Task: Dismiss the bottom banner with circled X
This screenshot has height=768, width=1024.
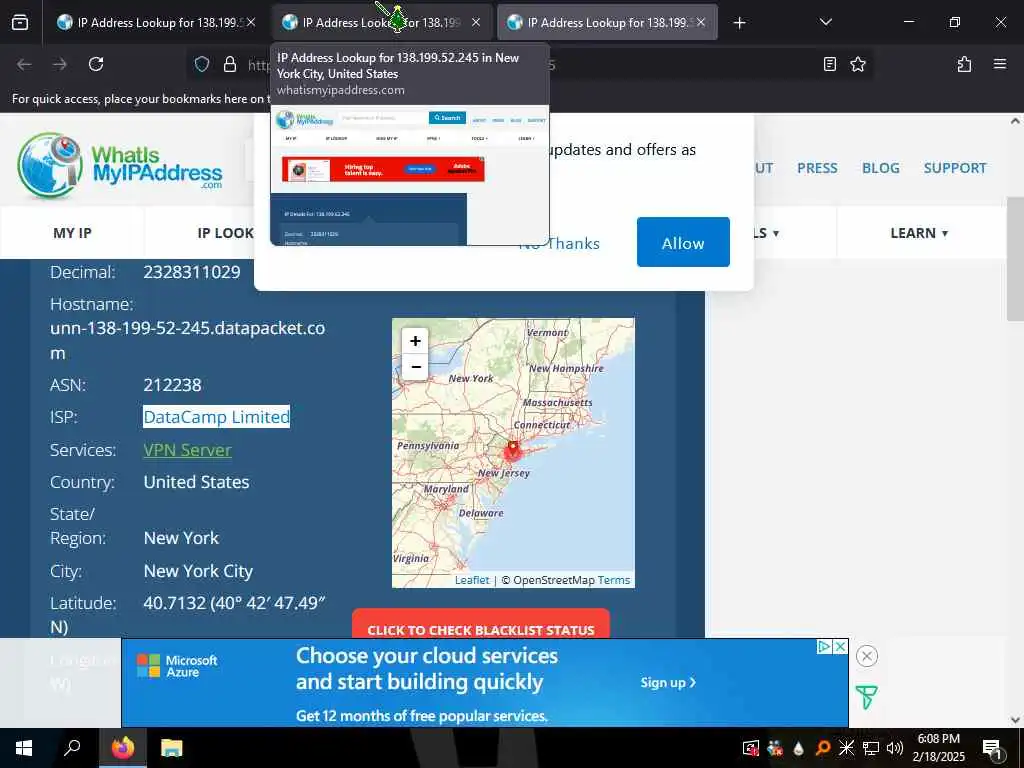Action: pos(867,656)
